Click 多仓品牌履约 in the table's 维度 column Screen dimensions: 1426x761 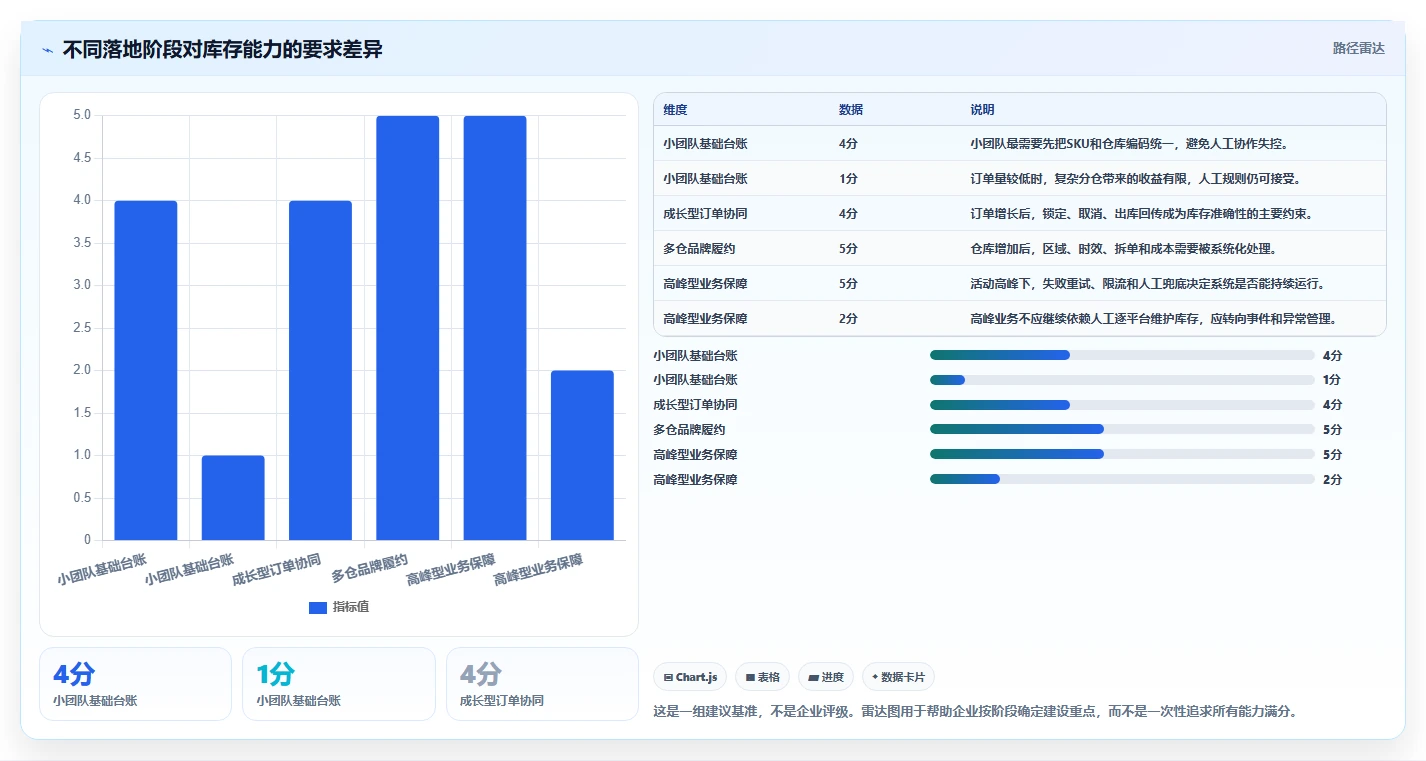(699, 249)
